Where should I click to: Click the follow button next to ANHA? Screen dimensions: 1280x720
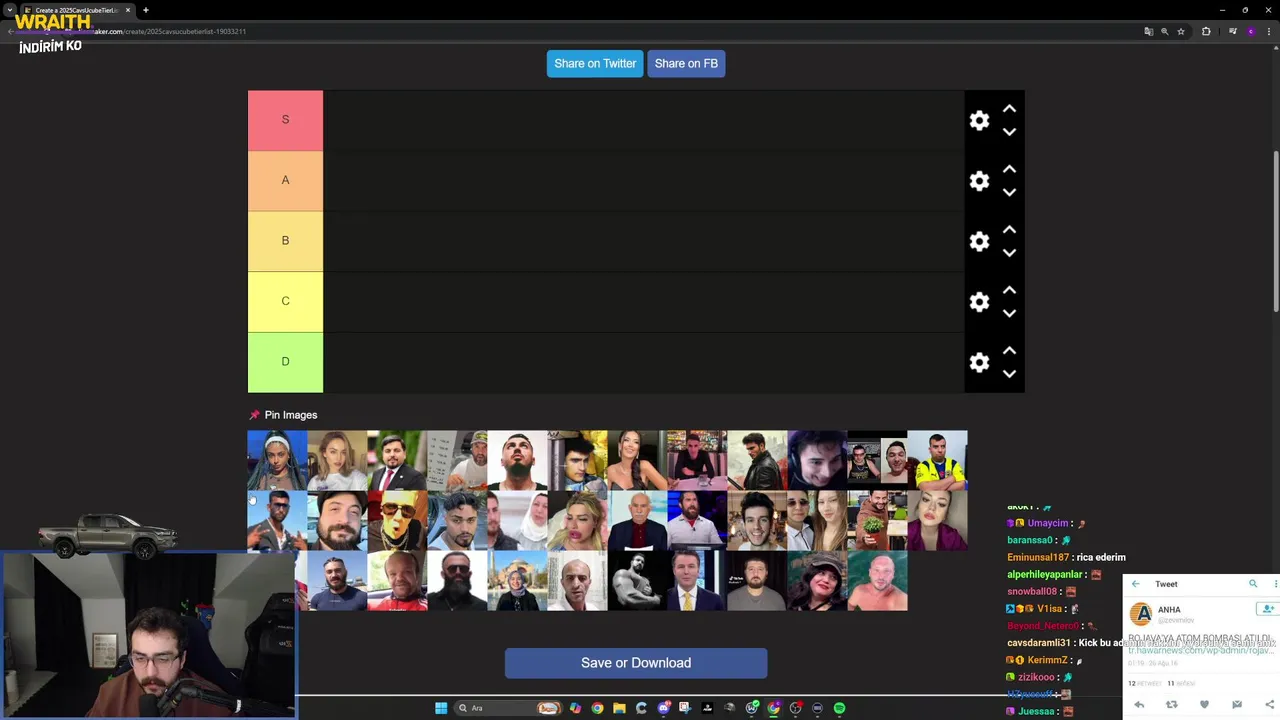pyautogui.click(x=1267, y=609)
